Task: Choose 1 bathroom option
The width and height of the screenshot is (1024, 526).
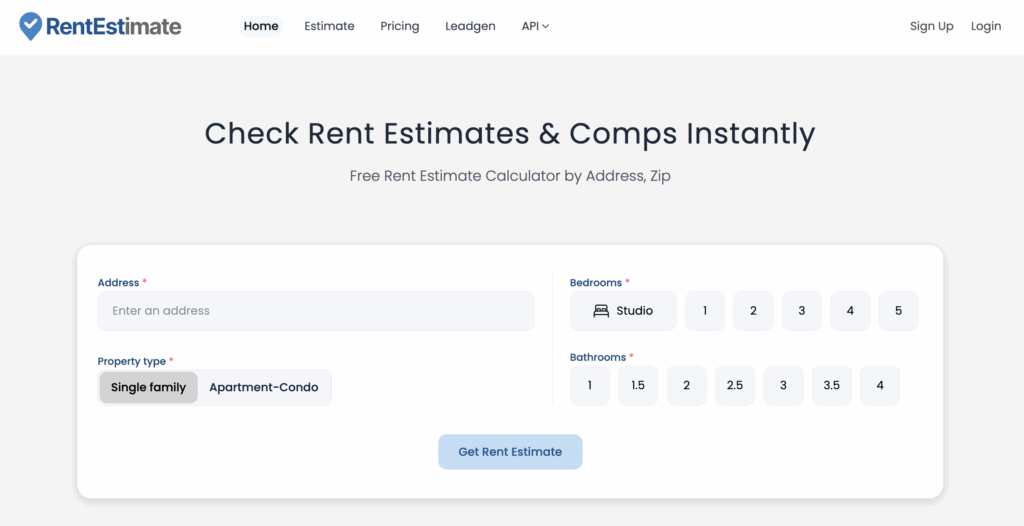Action: click(590, 386)
